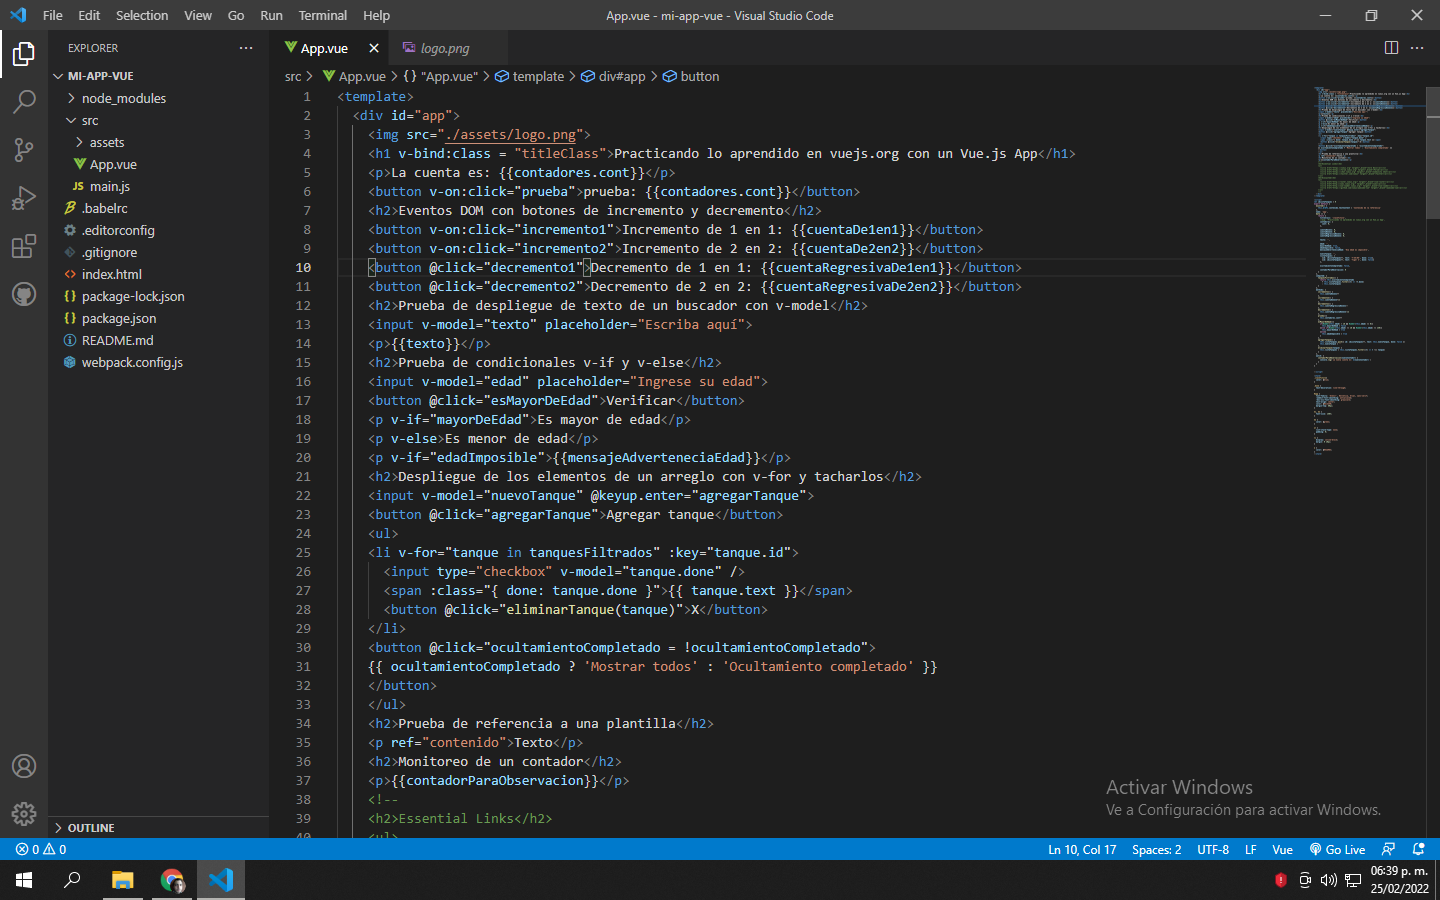The image size is (1440, 900).
Task: Open the GitHub view in activity bar
Action: tap(24, 294)
